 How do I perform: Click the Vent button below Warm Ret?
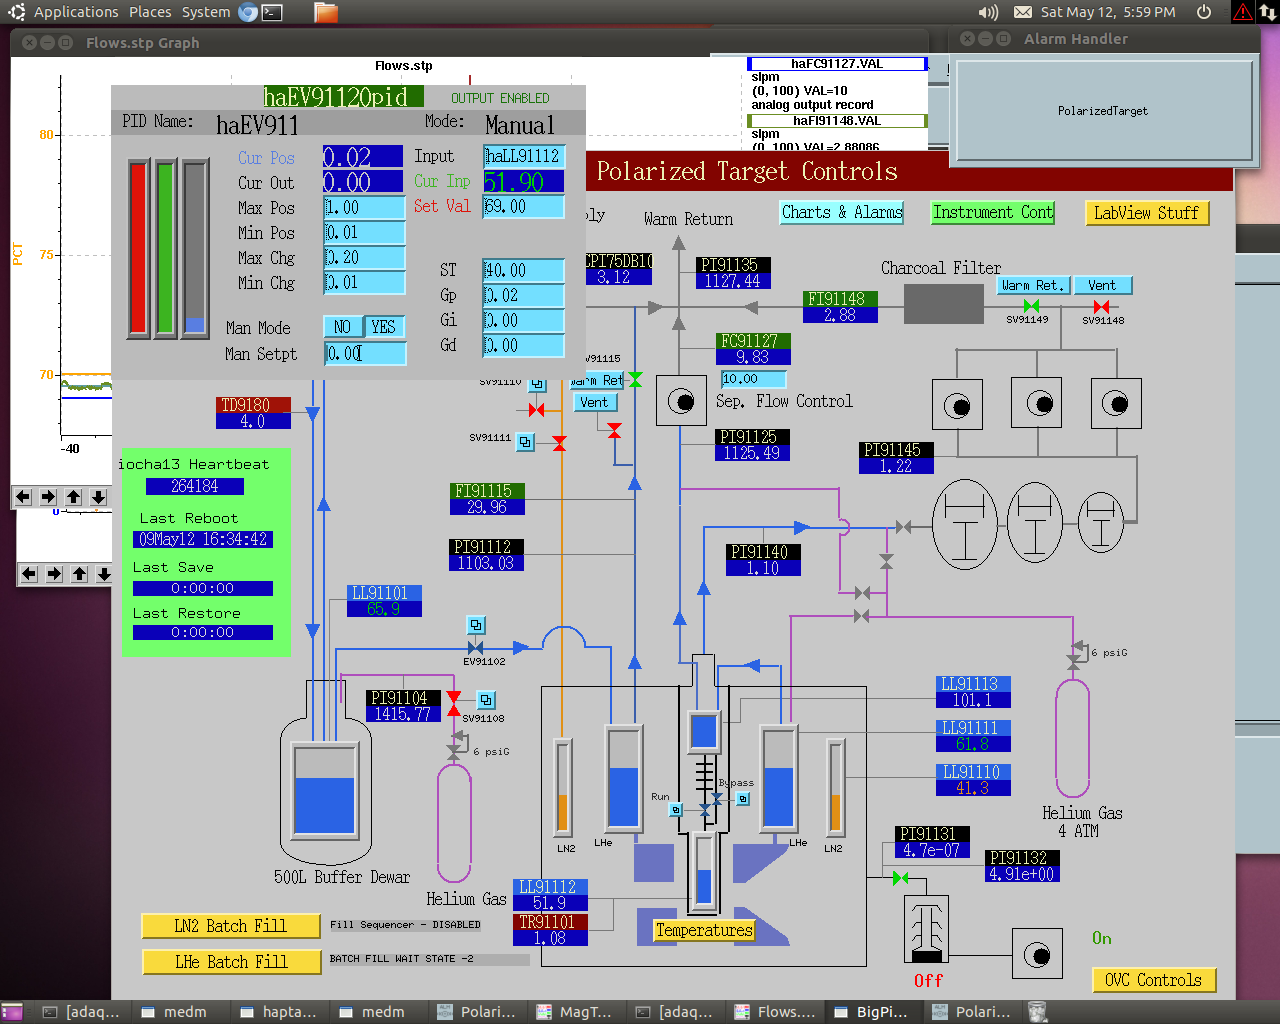(x=594, y=402)
